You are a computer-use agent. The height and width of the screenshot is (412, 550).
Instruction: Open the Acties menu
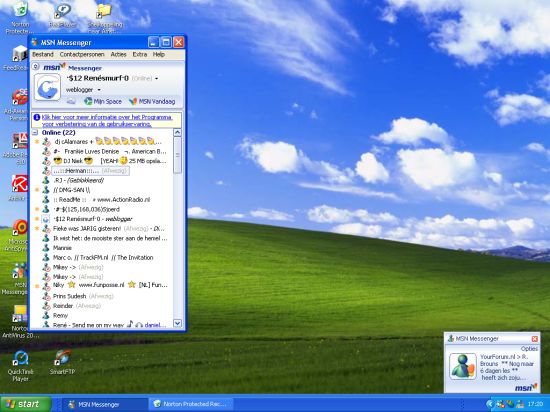119,54
